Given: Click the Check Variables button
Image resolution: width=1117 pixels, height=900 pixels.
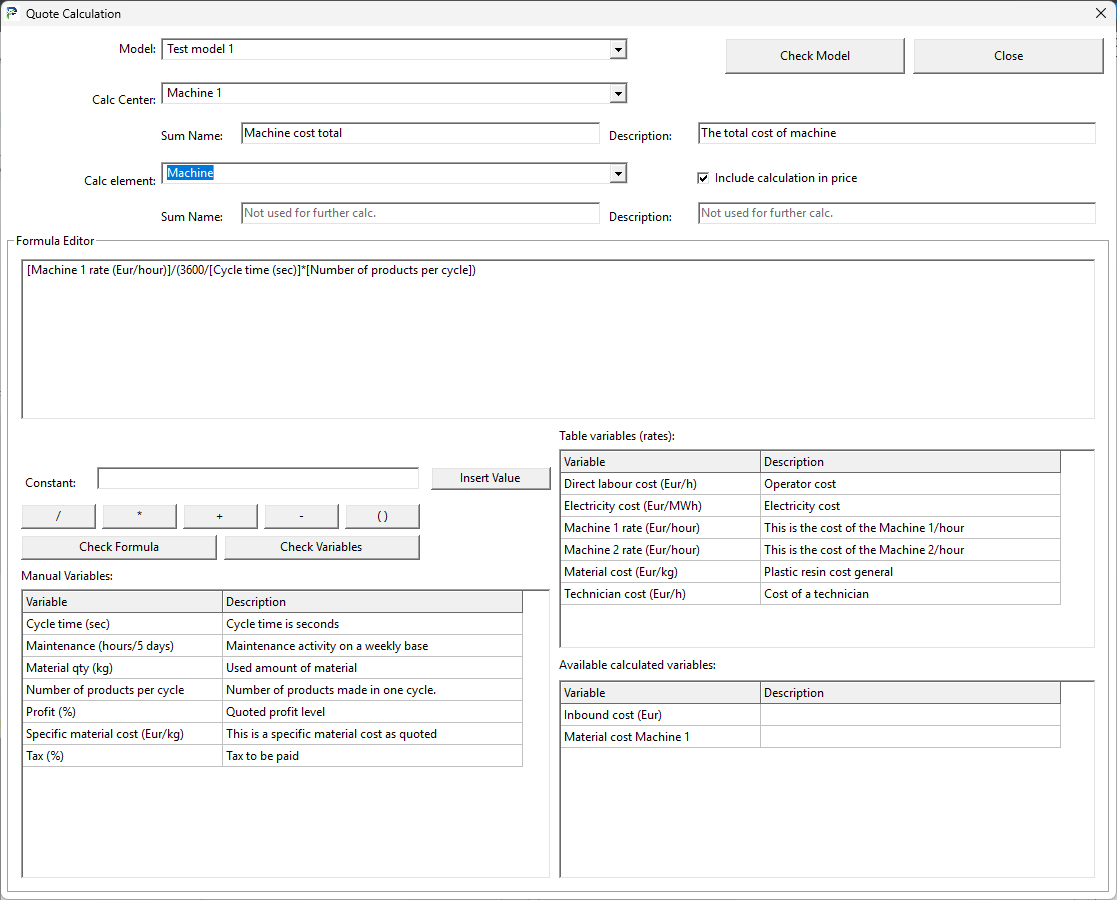Looking at the screenshot, I should 321,547.
